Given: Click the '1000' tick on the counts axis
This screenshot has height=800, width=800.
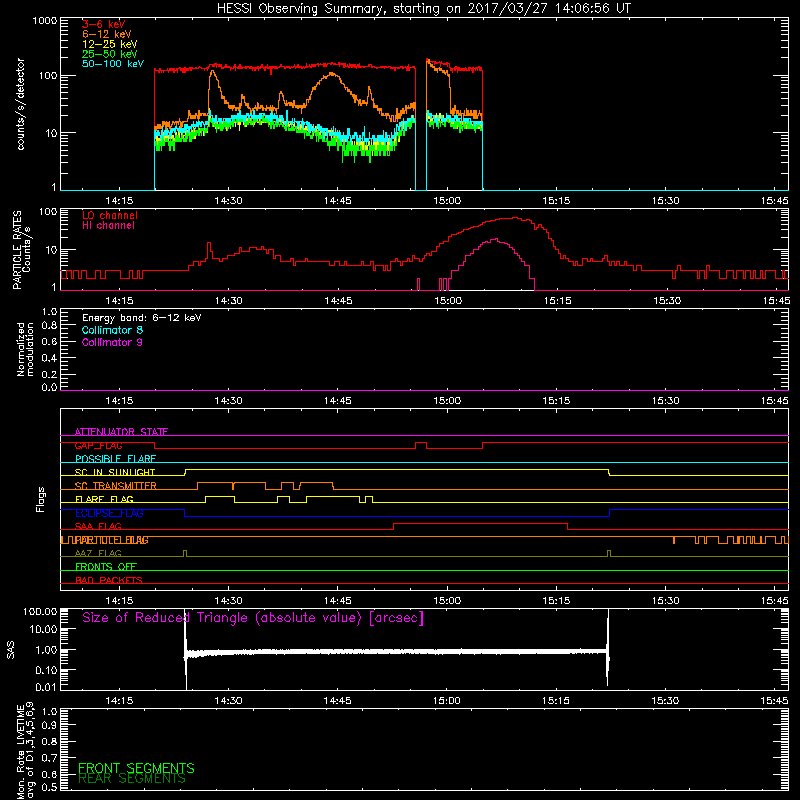Looking at the screenshot, I should tap(45, 21).
